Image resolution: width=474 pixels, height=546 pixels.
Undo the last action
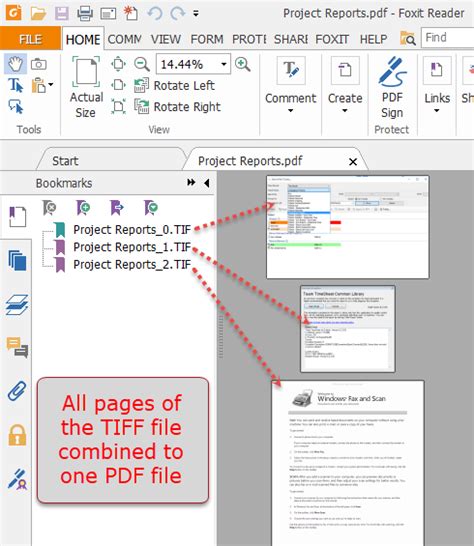tap(155, 14)
